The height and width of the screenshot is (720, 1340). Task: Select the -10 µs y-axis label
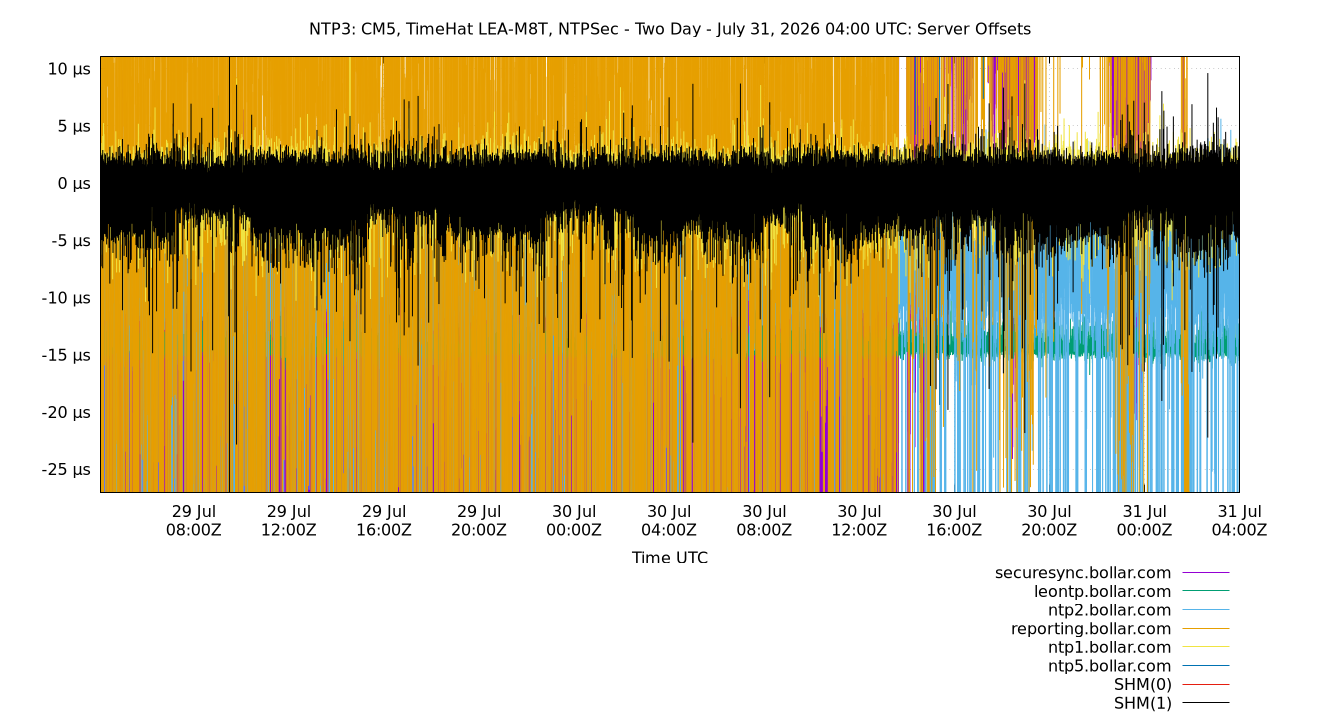66,297
